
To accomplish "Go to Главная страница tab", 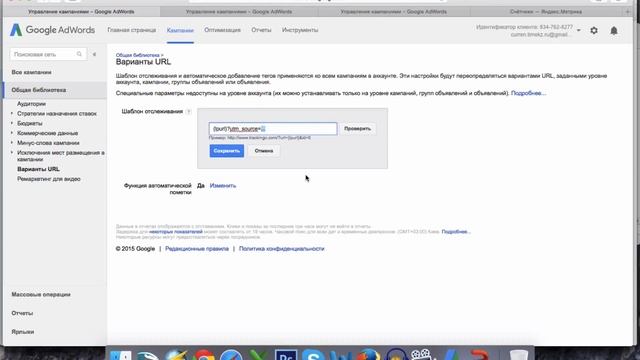I will point(131,30).
